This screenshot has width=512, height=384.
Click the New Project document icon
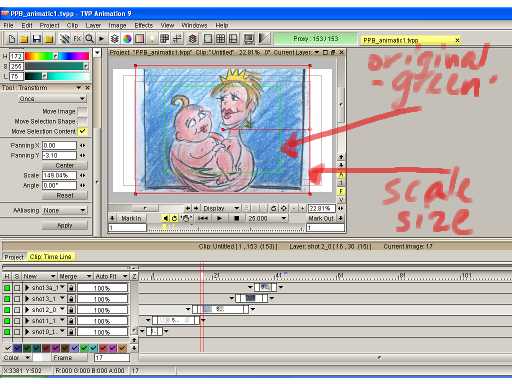(12, 39)
